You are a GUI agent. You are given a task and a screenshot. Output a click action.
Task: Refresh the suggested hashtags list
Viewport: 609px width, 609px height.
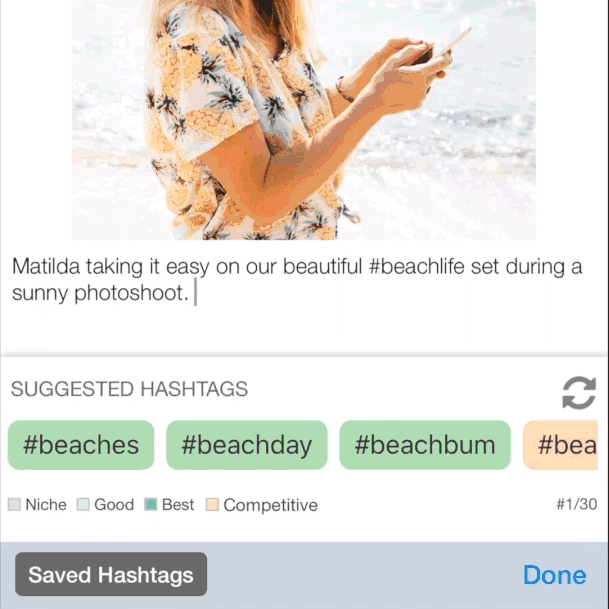pyautogui.click(x=578, y=392)
